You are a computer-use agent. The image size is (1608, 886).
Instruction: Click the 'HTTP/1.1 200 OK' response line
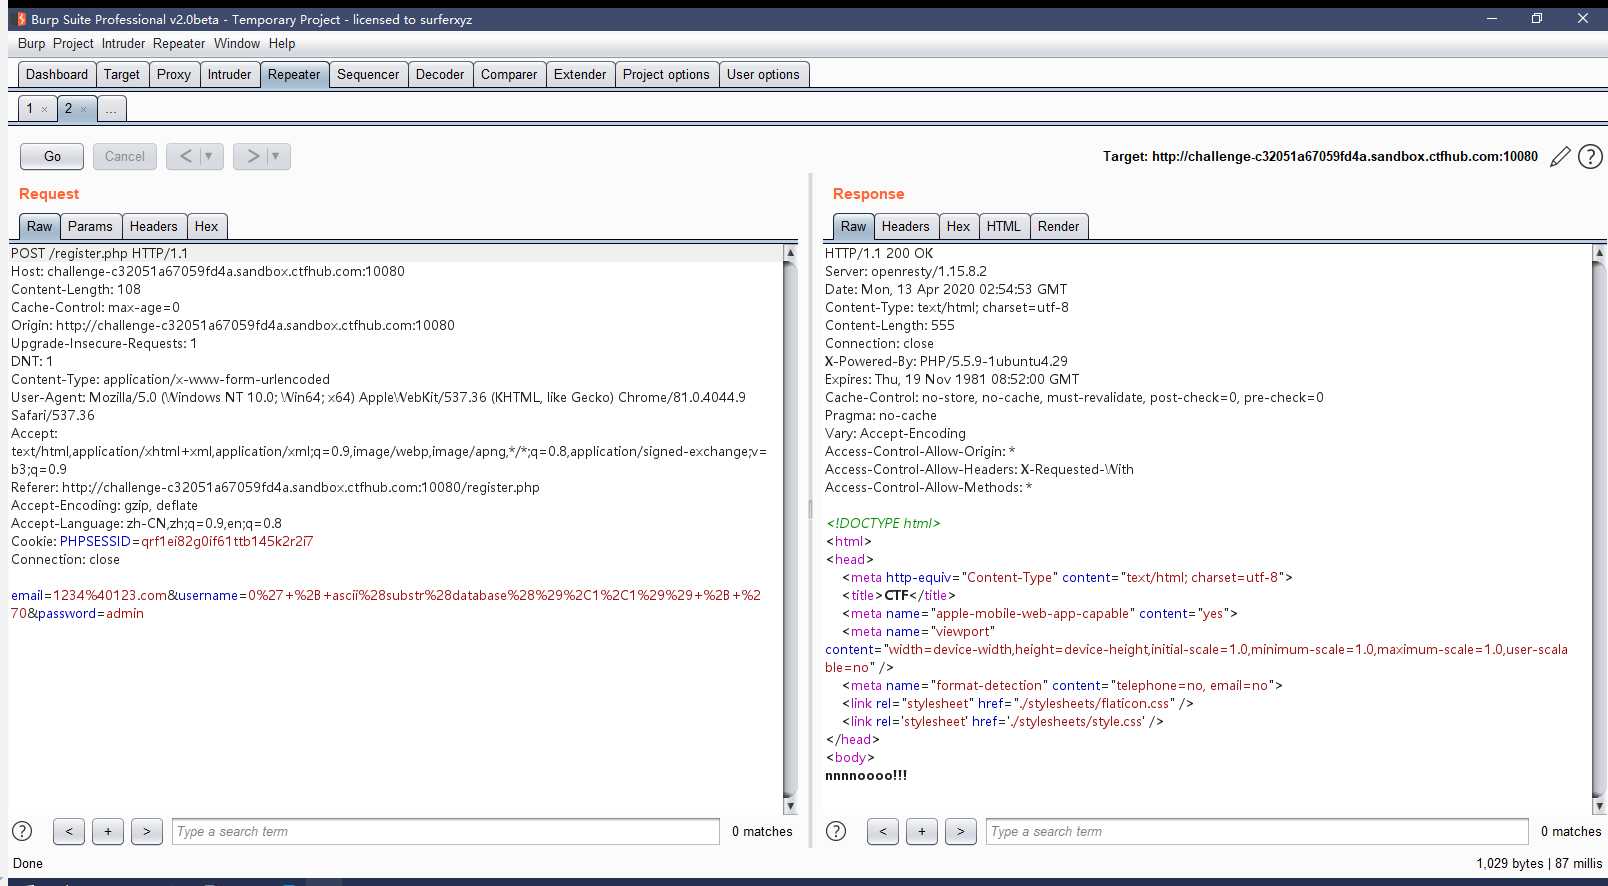879,253
